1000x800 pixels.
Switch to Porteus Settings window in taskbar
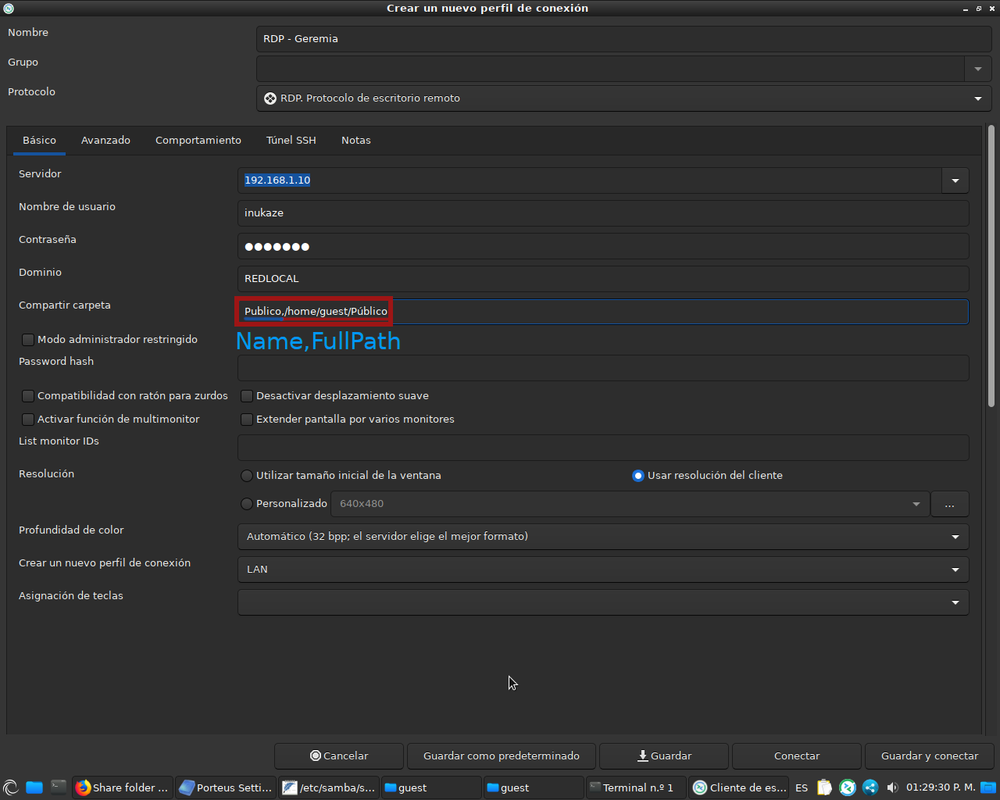point(226,788)
